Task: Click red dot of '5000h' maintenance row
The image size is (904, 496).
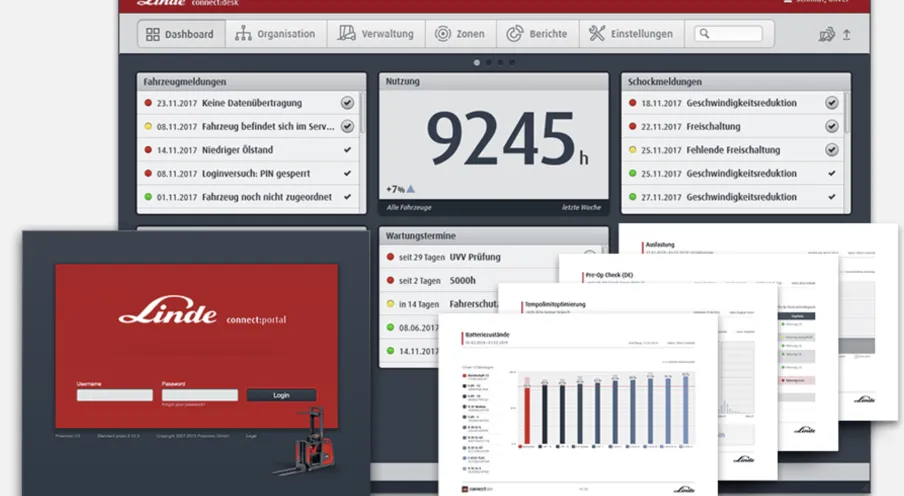Action: (x=390, y=280)
